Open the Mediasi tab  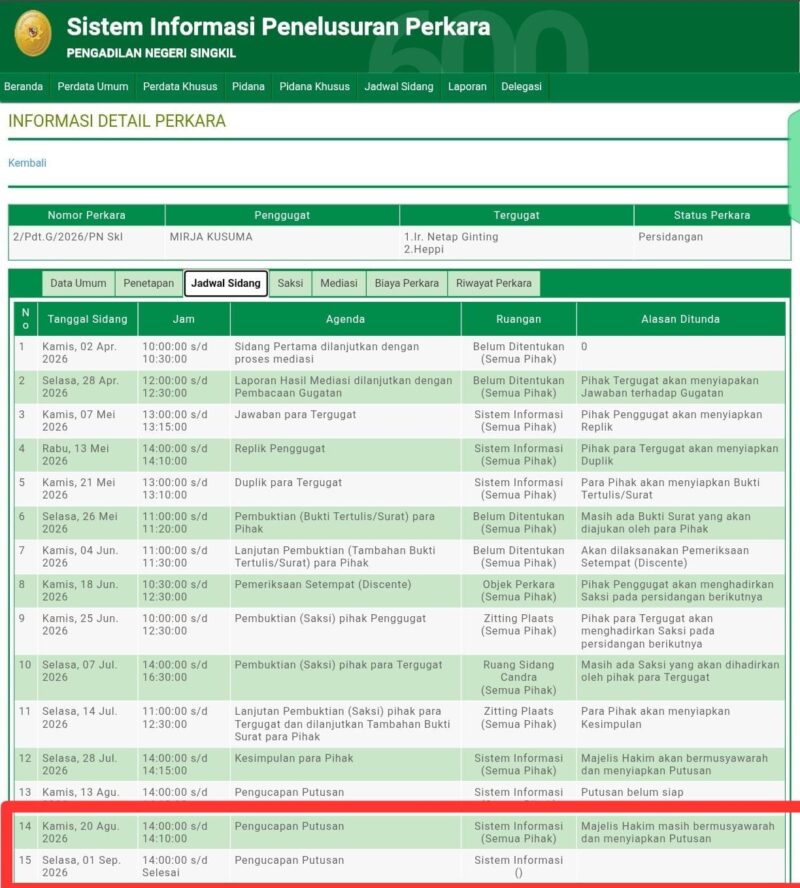point(339,283)
